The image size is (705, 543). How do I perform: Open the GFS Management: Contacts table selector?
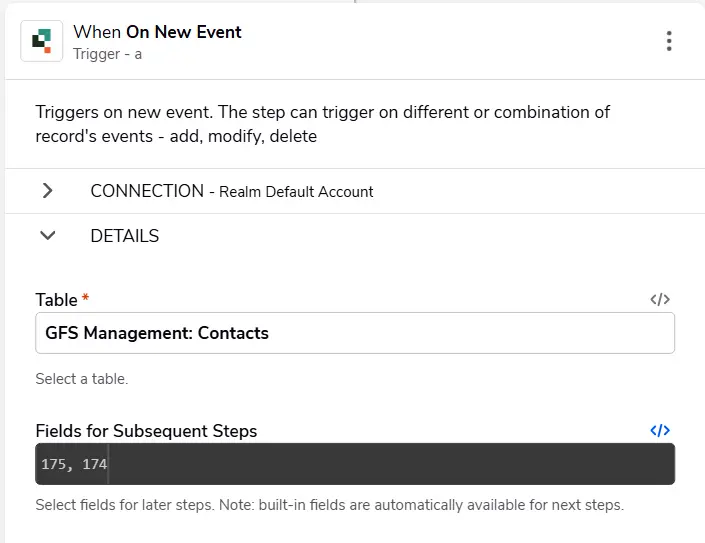point(355,333)
